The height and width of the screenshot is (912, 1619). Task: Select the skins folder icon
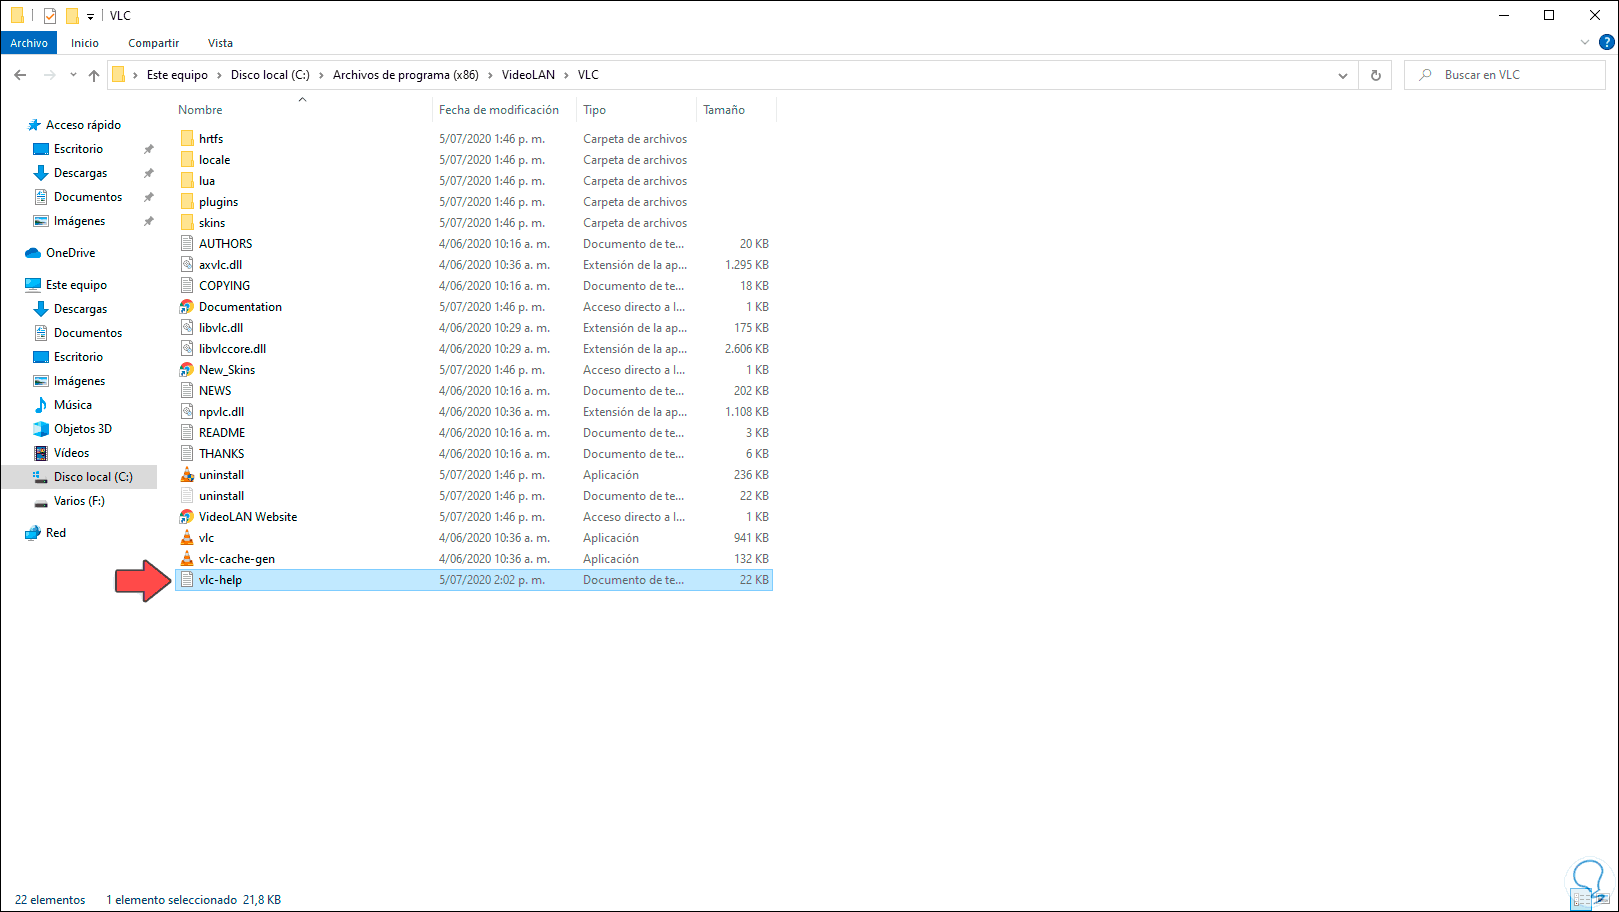coord(187,223)
